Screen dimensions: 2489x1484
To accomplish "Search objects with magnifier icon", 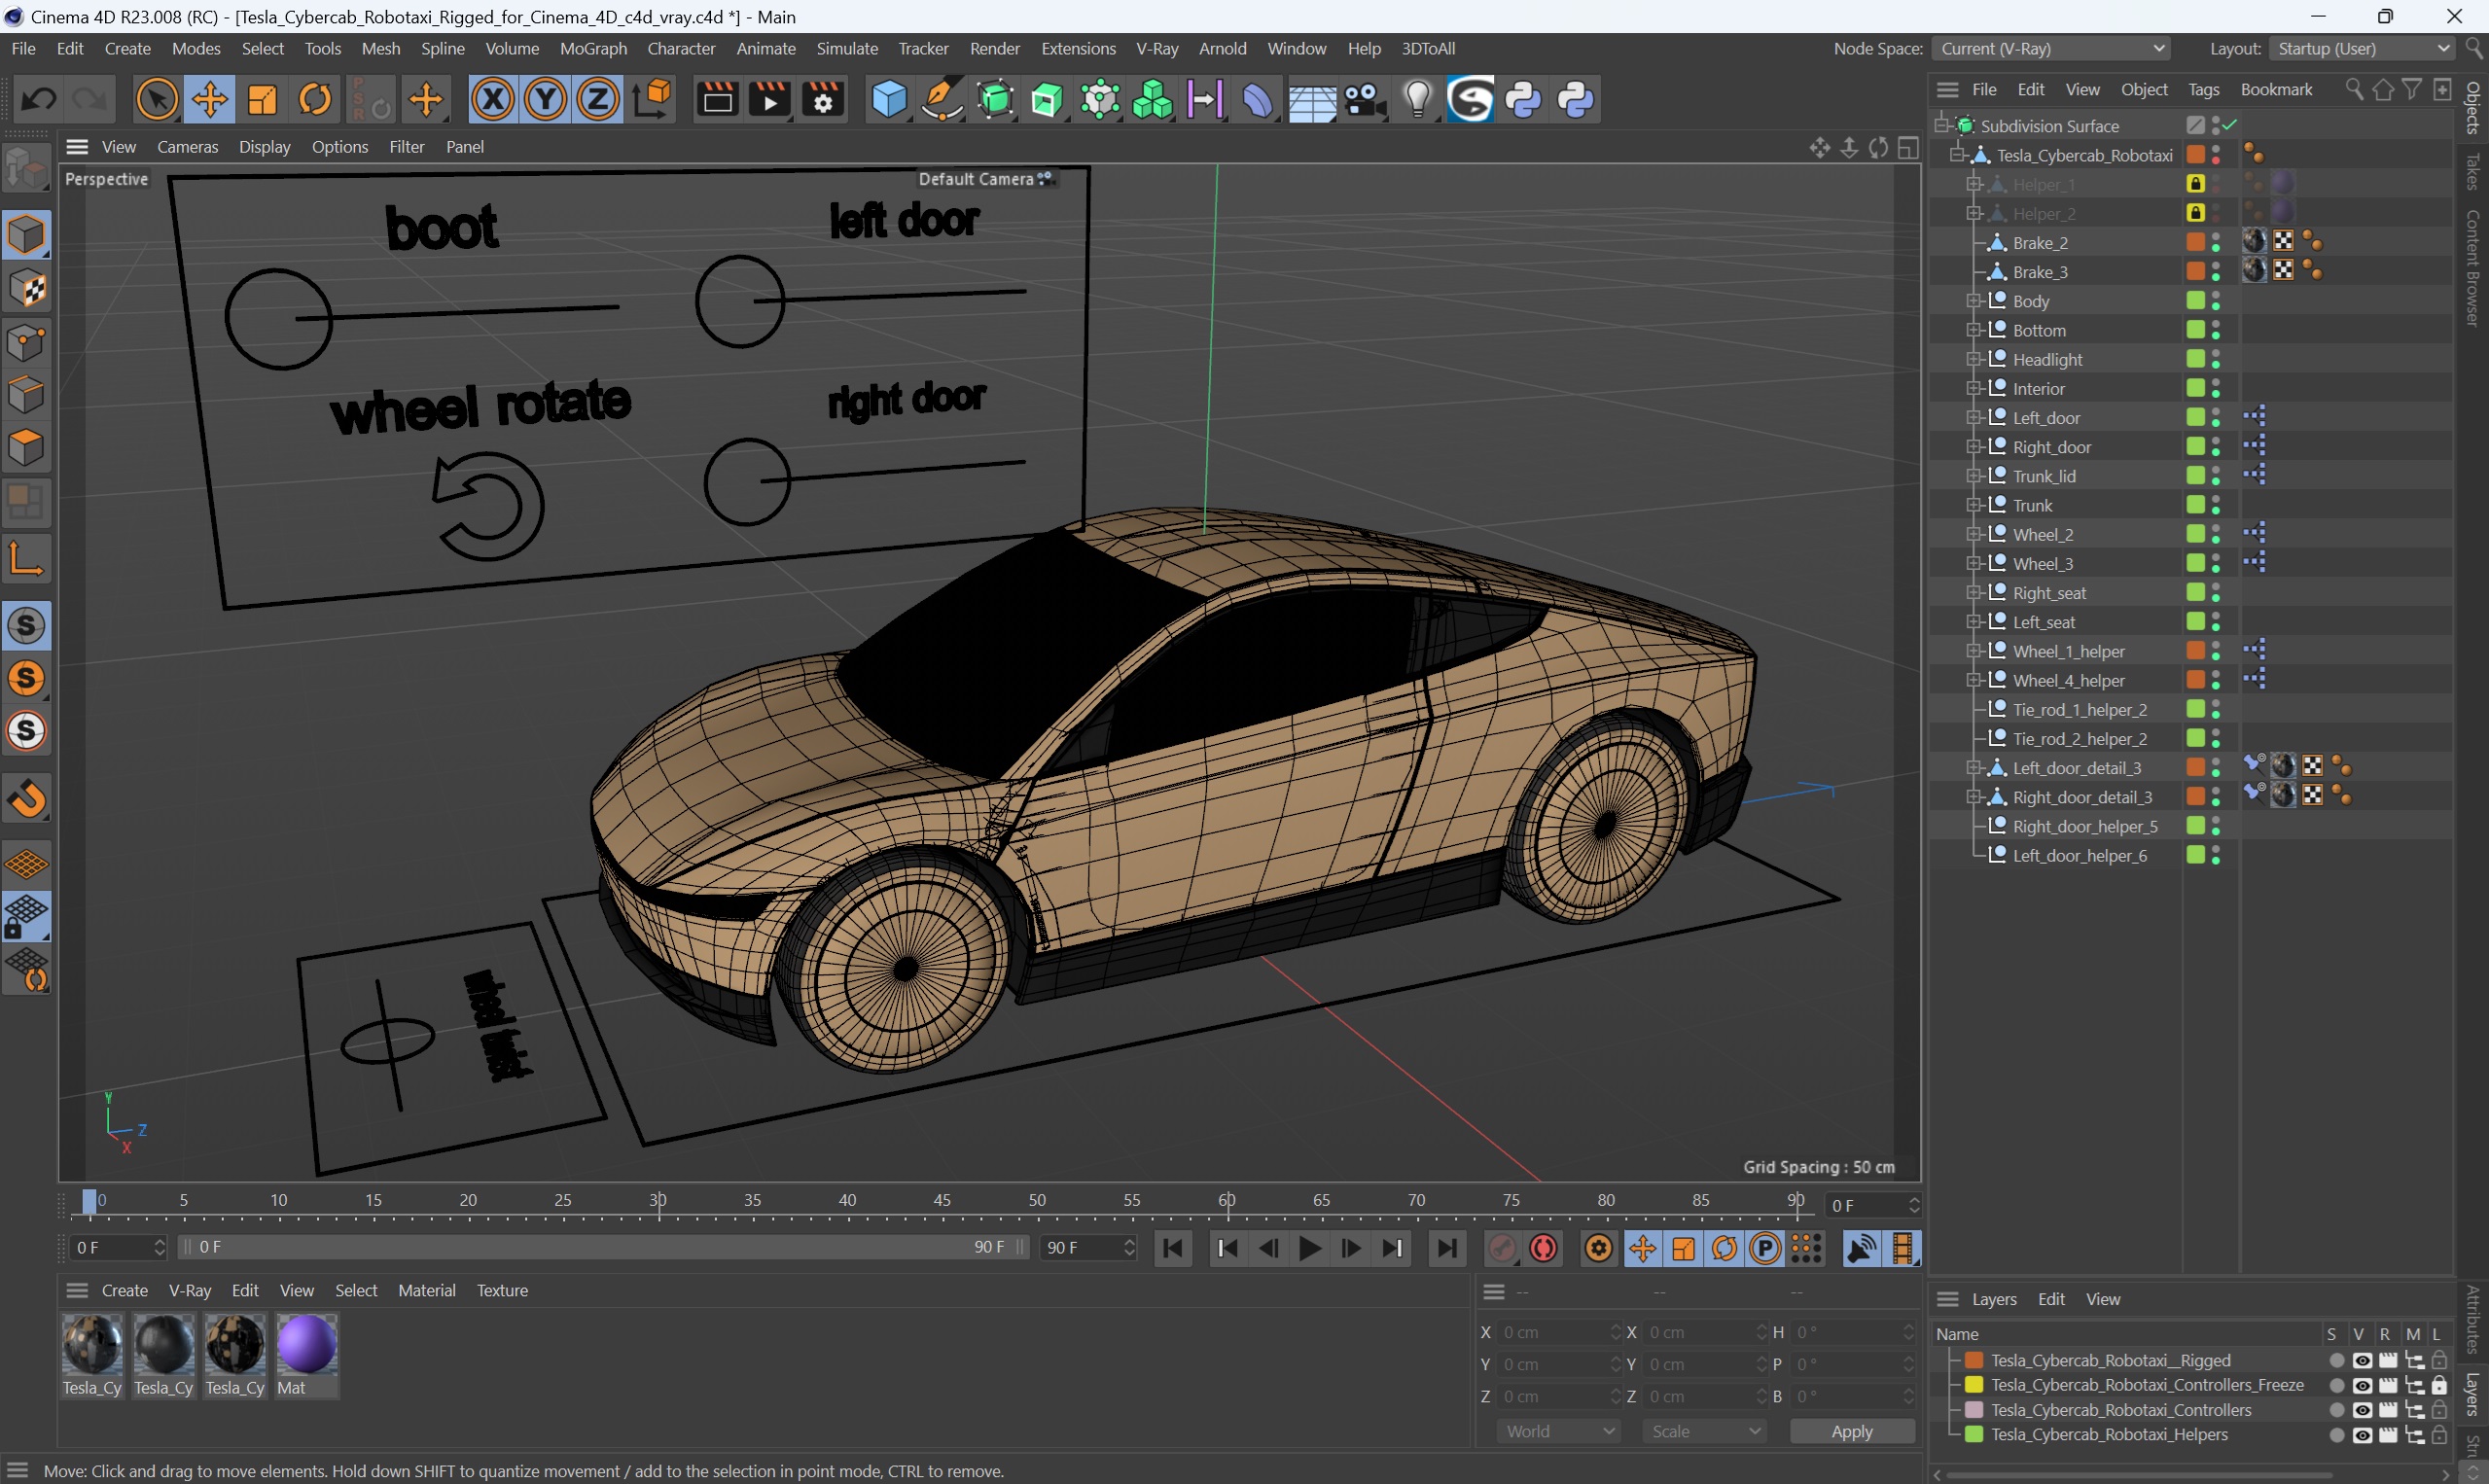I will coord(2354,90).
